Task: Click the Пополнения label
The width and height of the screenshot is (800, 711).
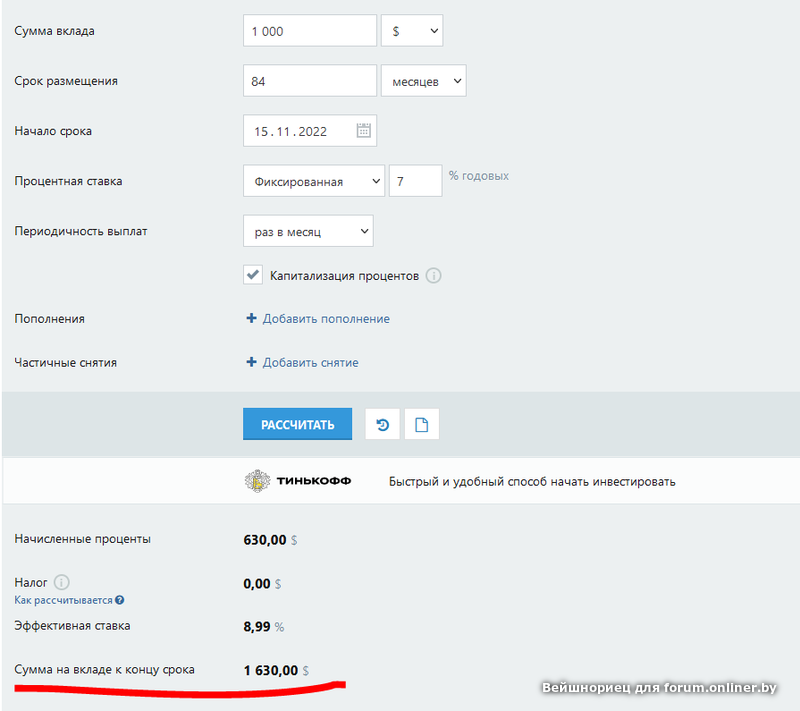Action: click(49, 319)
